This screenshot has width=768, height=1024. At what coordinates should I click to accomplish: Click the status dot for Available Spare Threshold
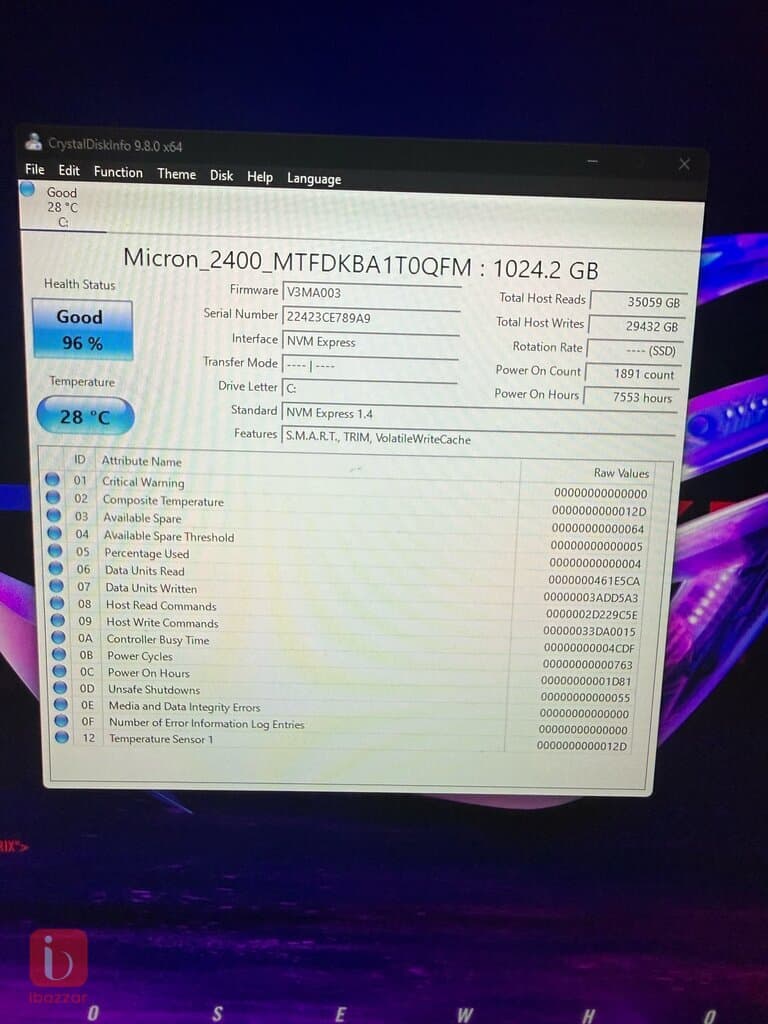pos(55,534)
